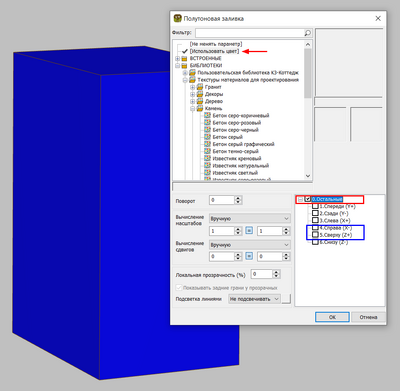Collapse the БИБЛИОТЕКИ tree node
This screenshot has height=391, width=400.
(177, 66)
